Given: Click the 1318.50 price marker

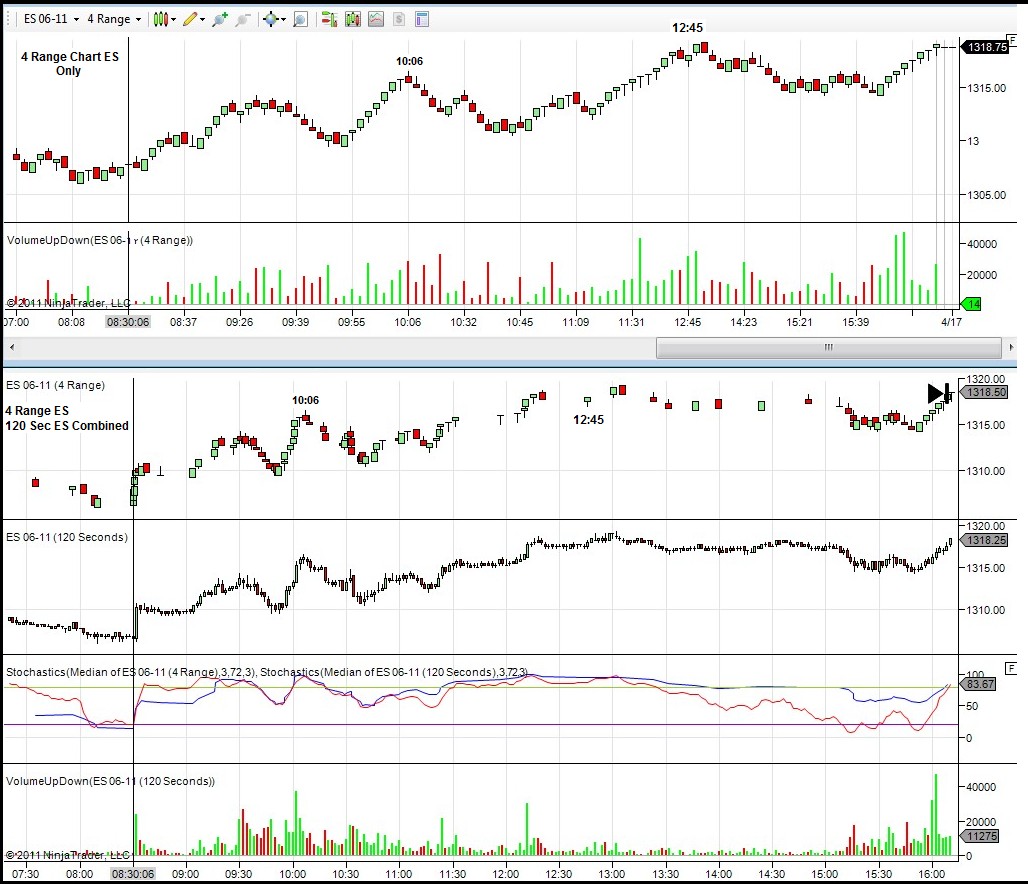Looking at the screenshot, I should pos(985,392).
